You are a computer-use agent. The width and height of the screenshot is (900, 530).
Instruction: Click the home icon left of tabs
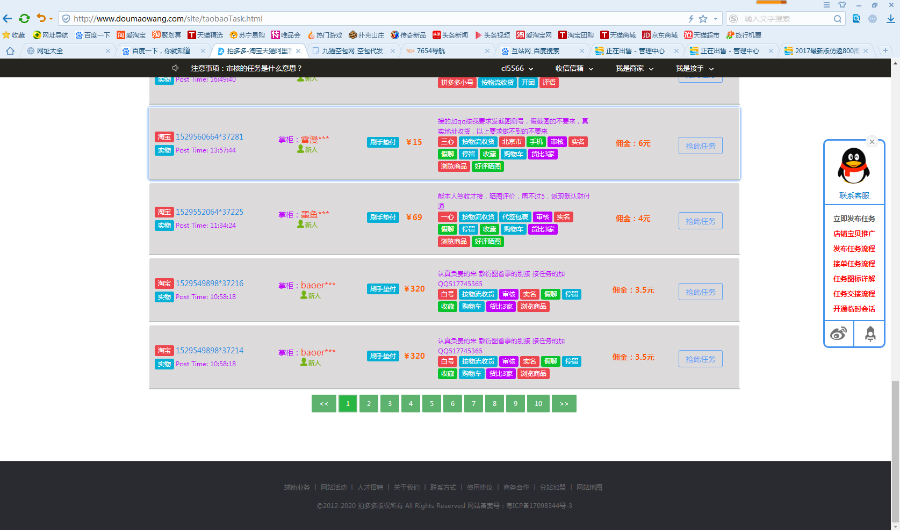10,51
